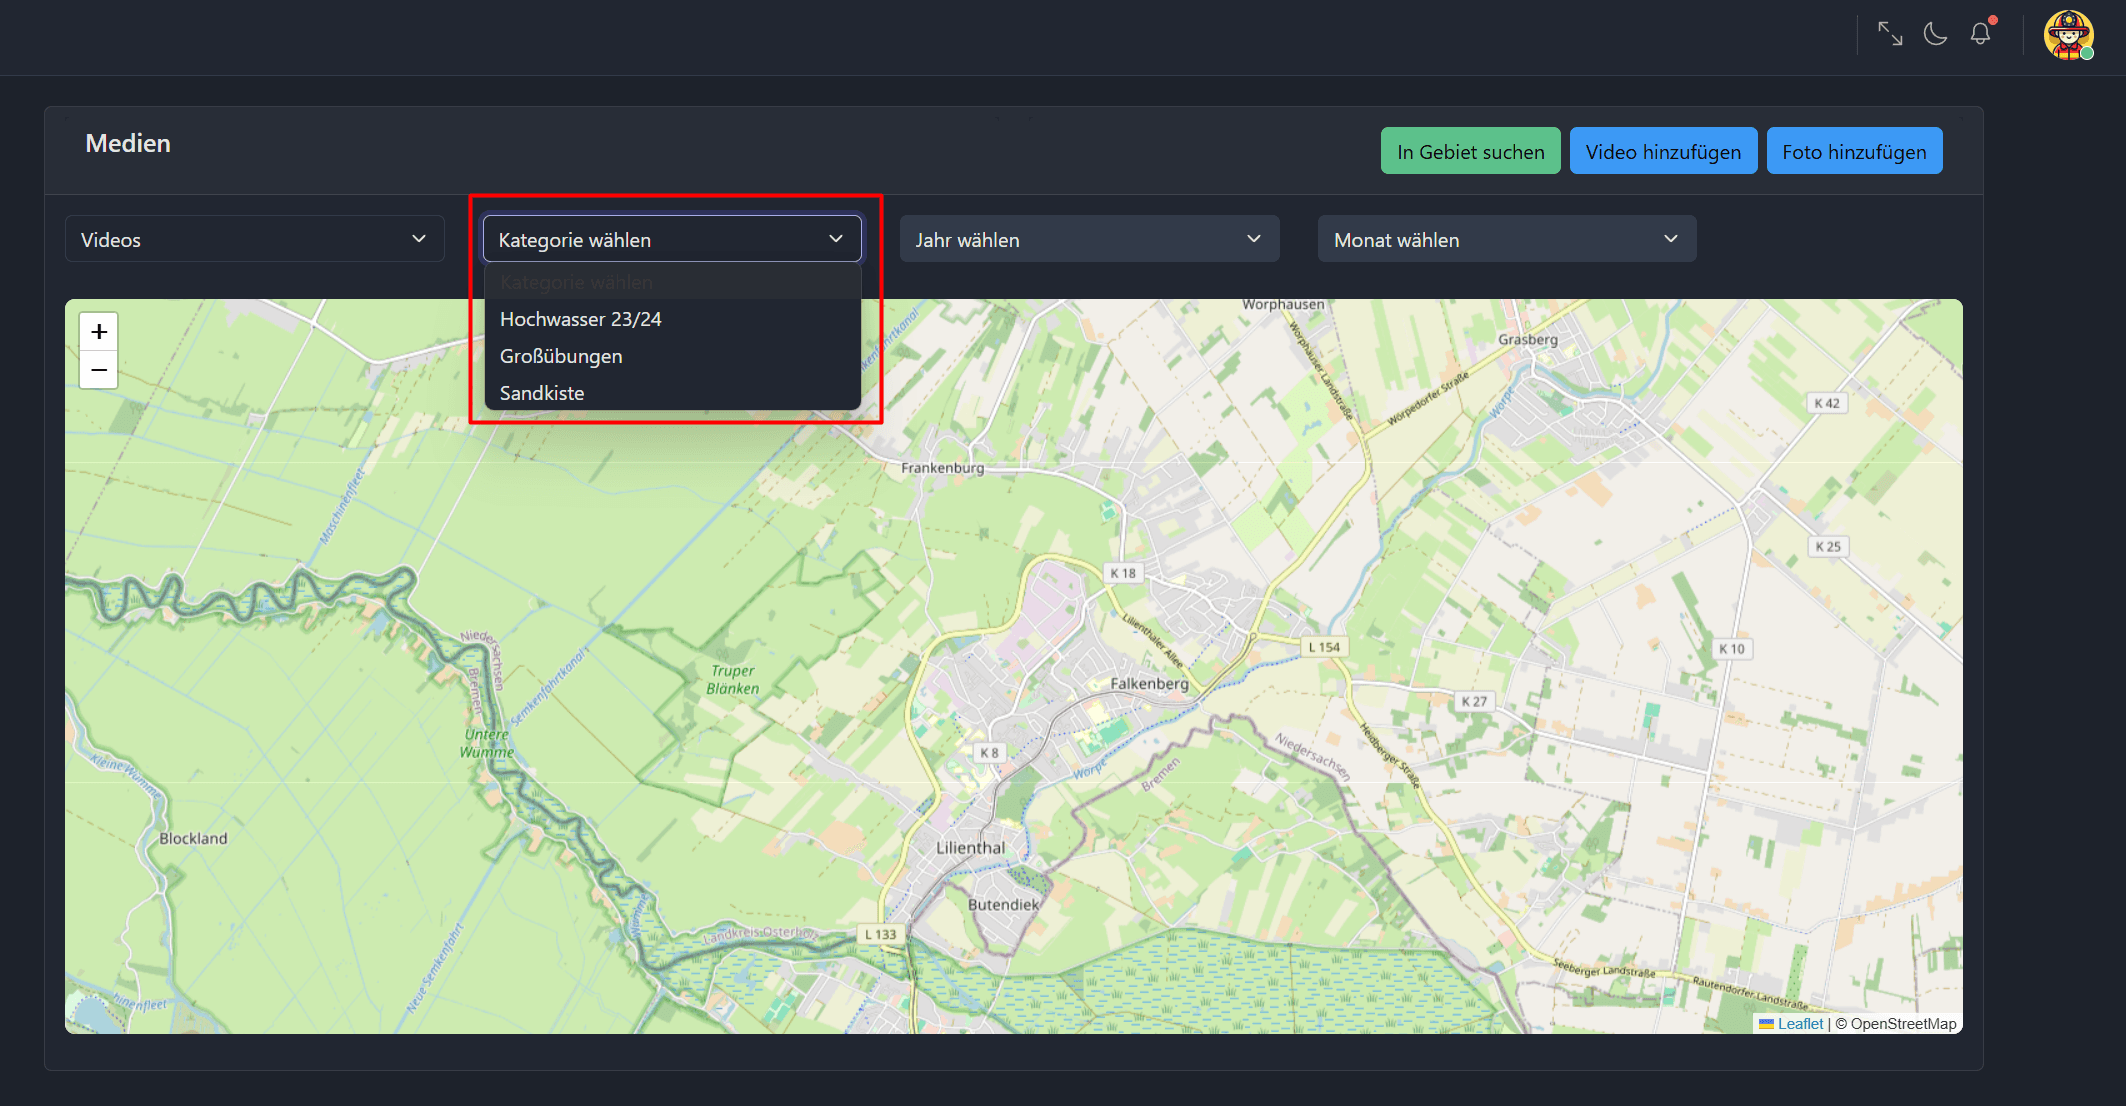
Task: Click Video hinzufügen button
Action: (x=1662, y=152)
